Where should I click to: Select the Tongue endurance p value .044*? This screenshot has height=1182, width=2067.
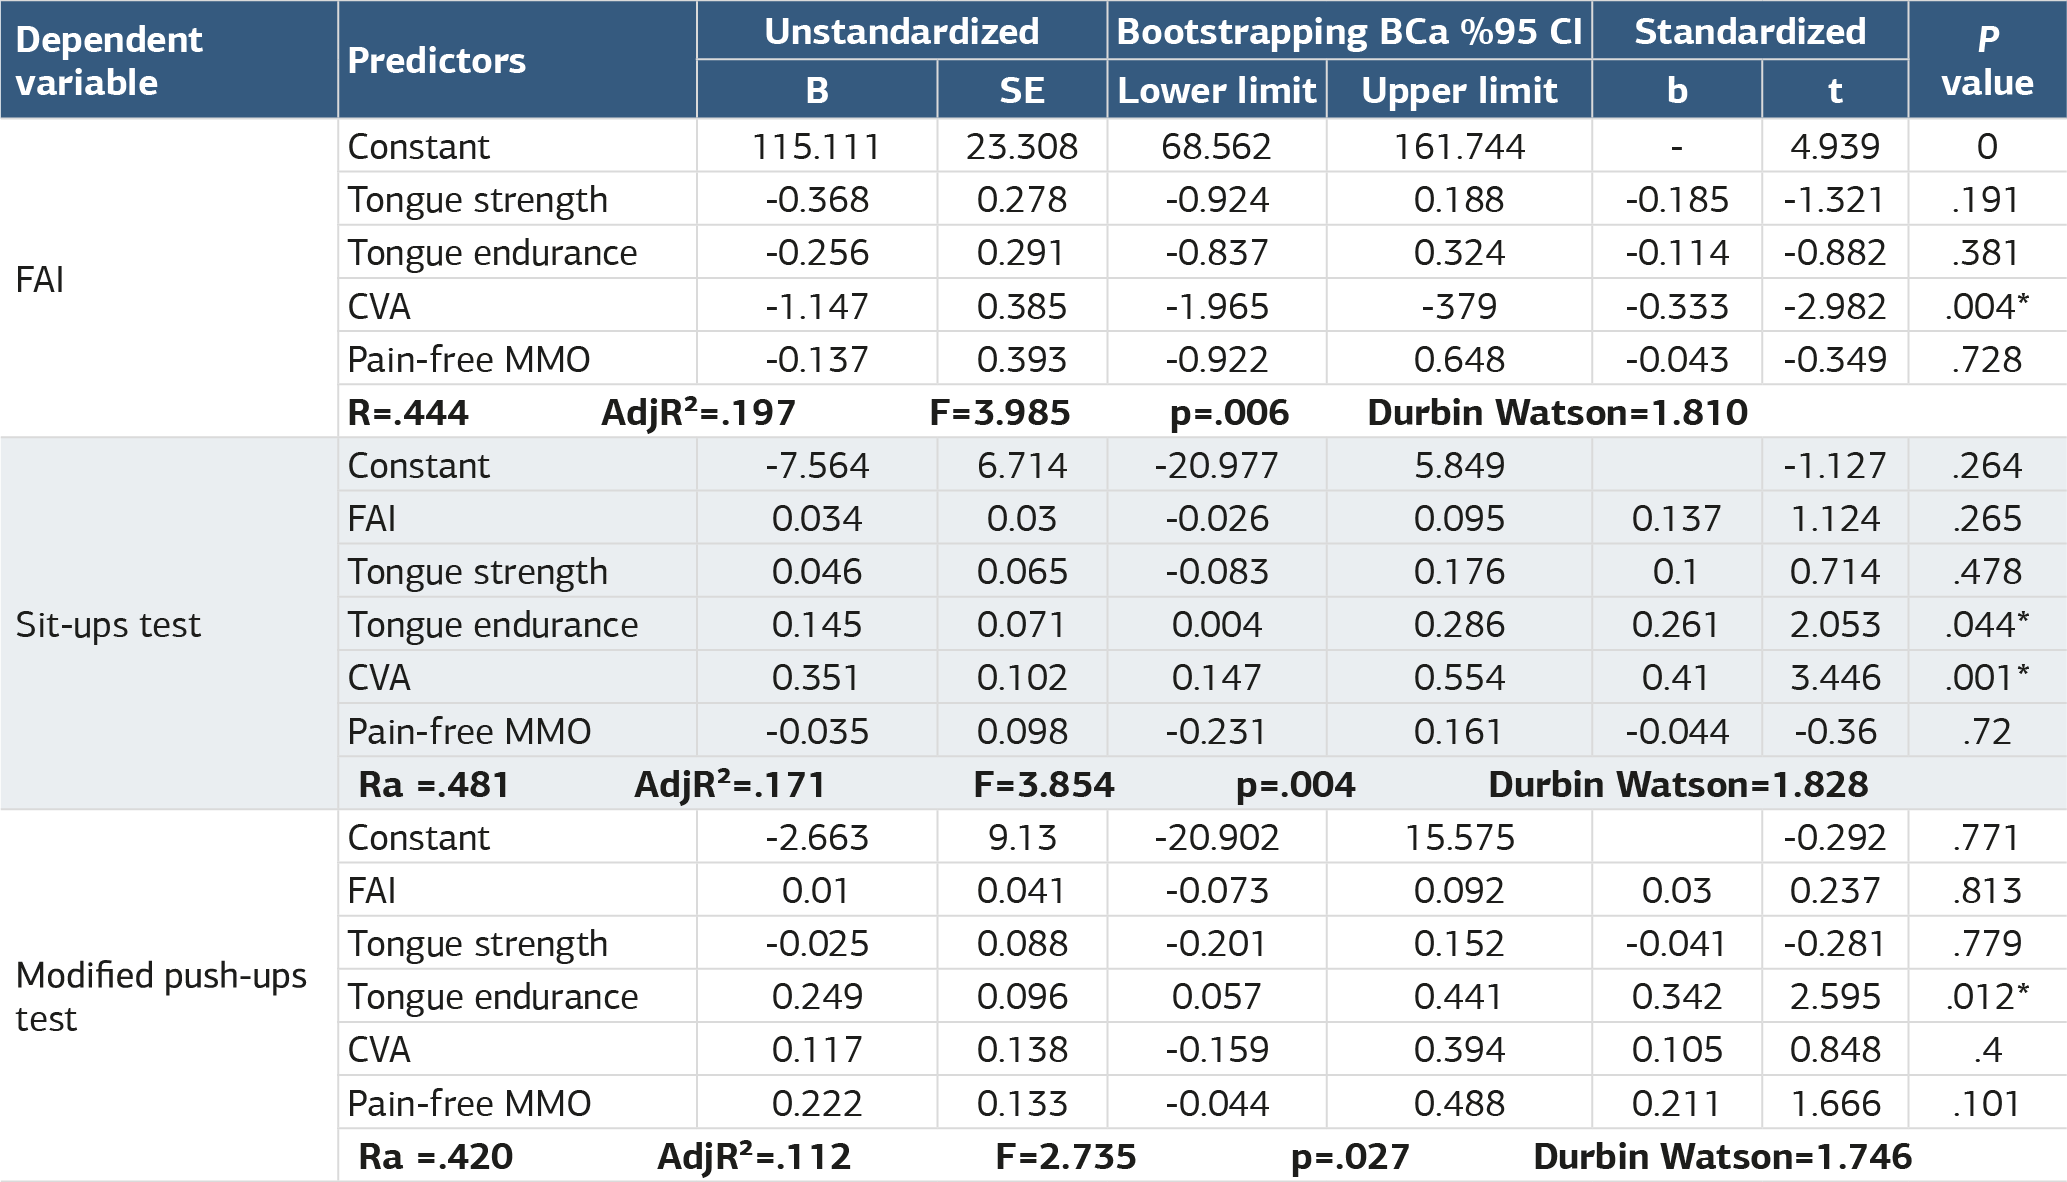tap(1987, 624)
